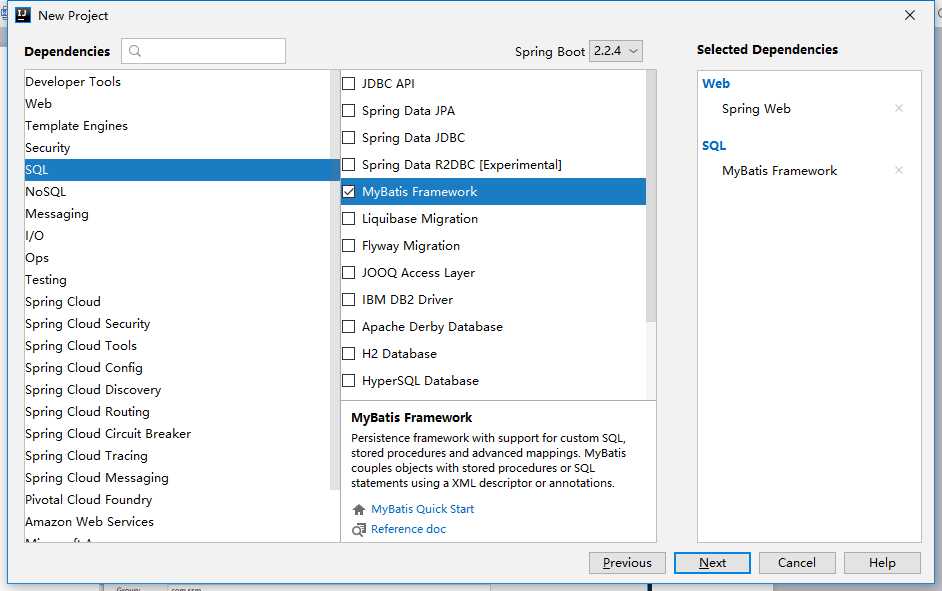Check the Spring Data JDBC dependency
942x591 pixels.
click(348, 138)
